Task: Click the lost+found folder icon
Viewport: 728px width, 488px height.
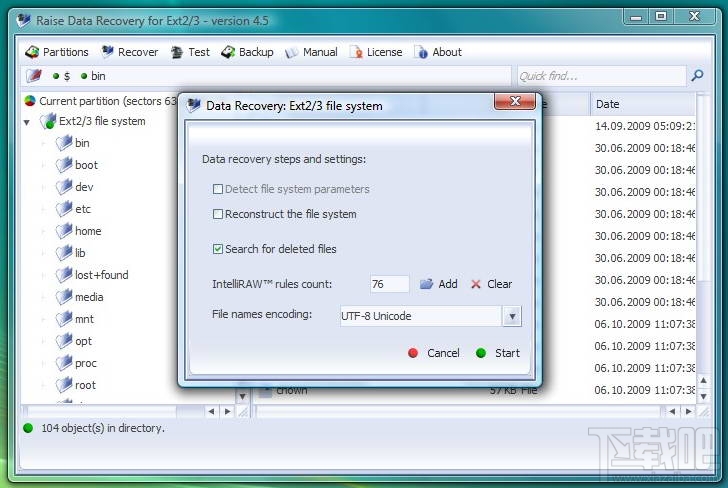Action: click(x=64, y=274)
